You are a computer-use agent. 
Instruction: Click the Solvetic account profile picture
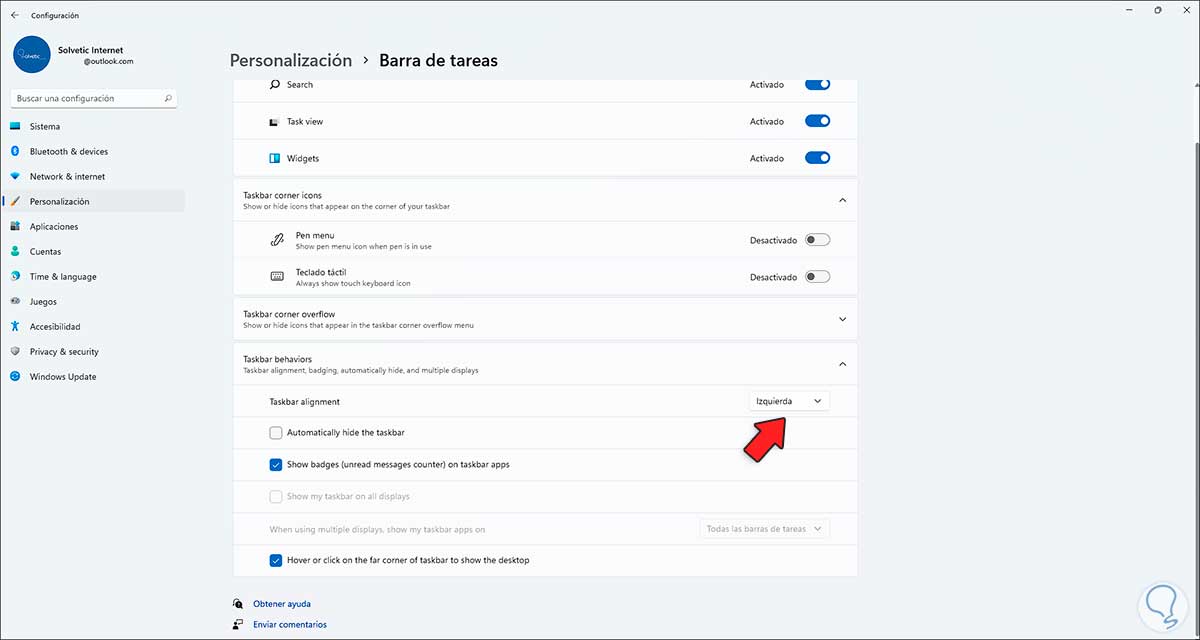(32, 55)
